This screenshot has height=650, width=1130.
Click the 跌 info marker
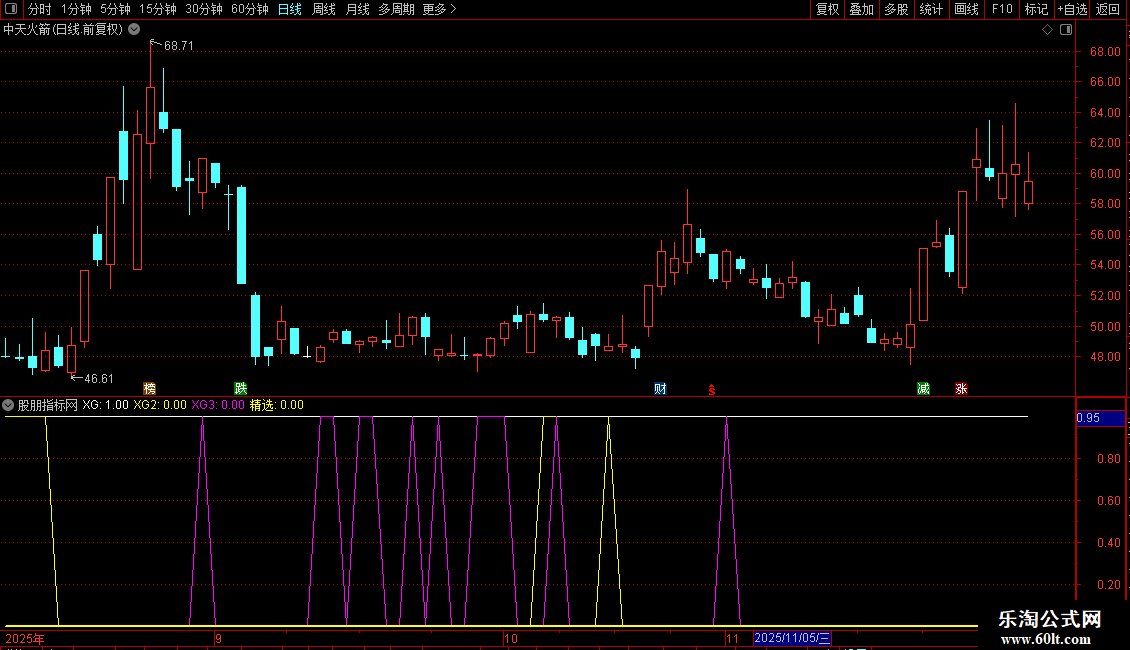241,388
